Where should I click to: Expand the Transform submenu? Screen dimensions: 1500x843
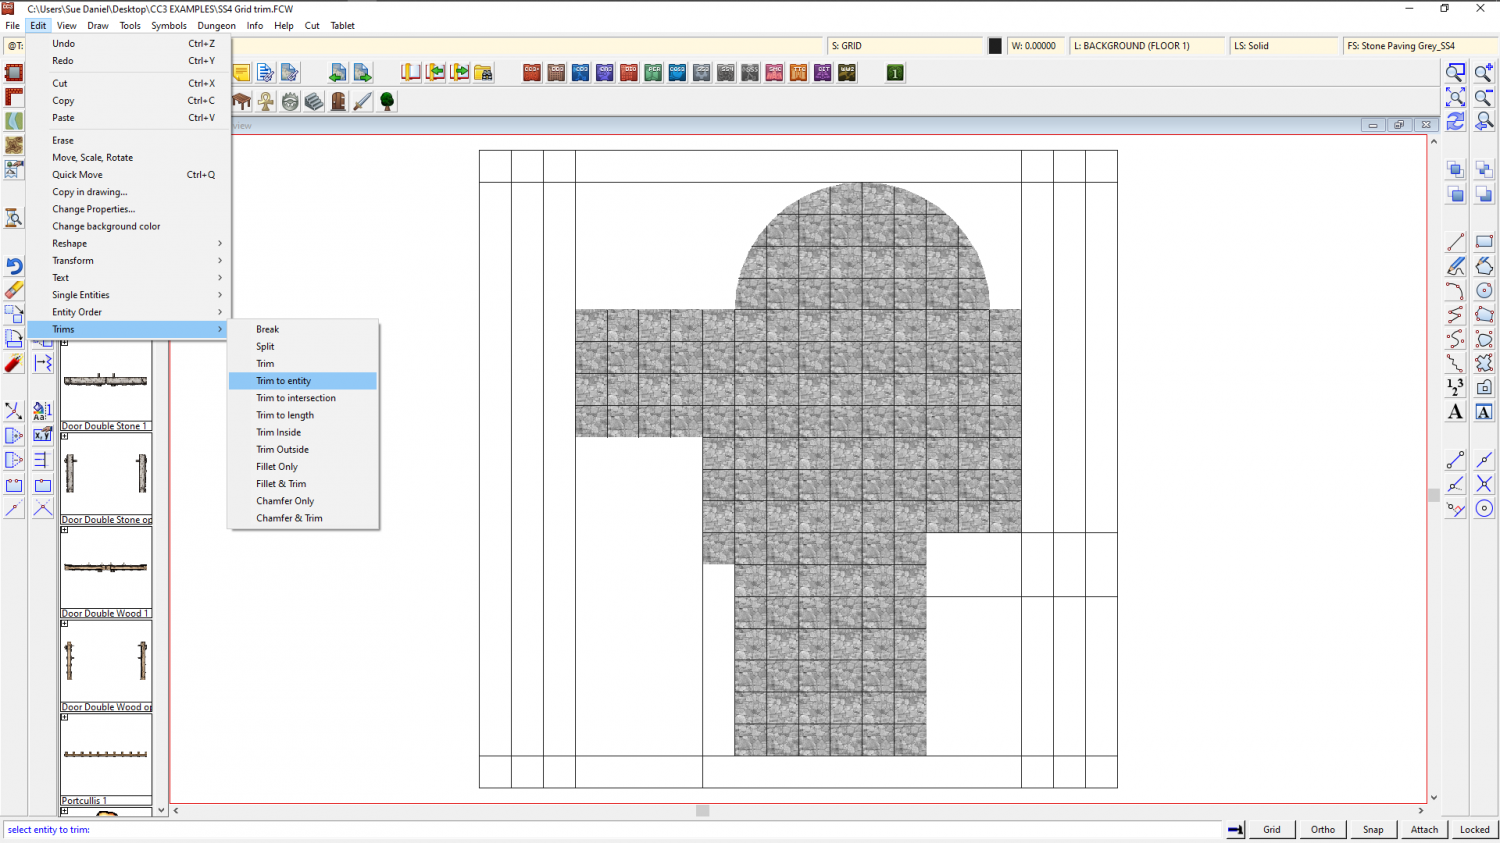128,260
